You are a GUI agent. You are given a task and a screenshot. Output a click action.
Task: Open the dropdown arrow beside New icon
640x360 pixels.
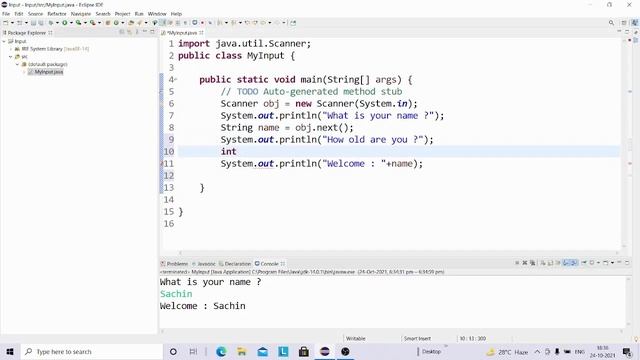click(x=12, y=23)
